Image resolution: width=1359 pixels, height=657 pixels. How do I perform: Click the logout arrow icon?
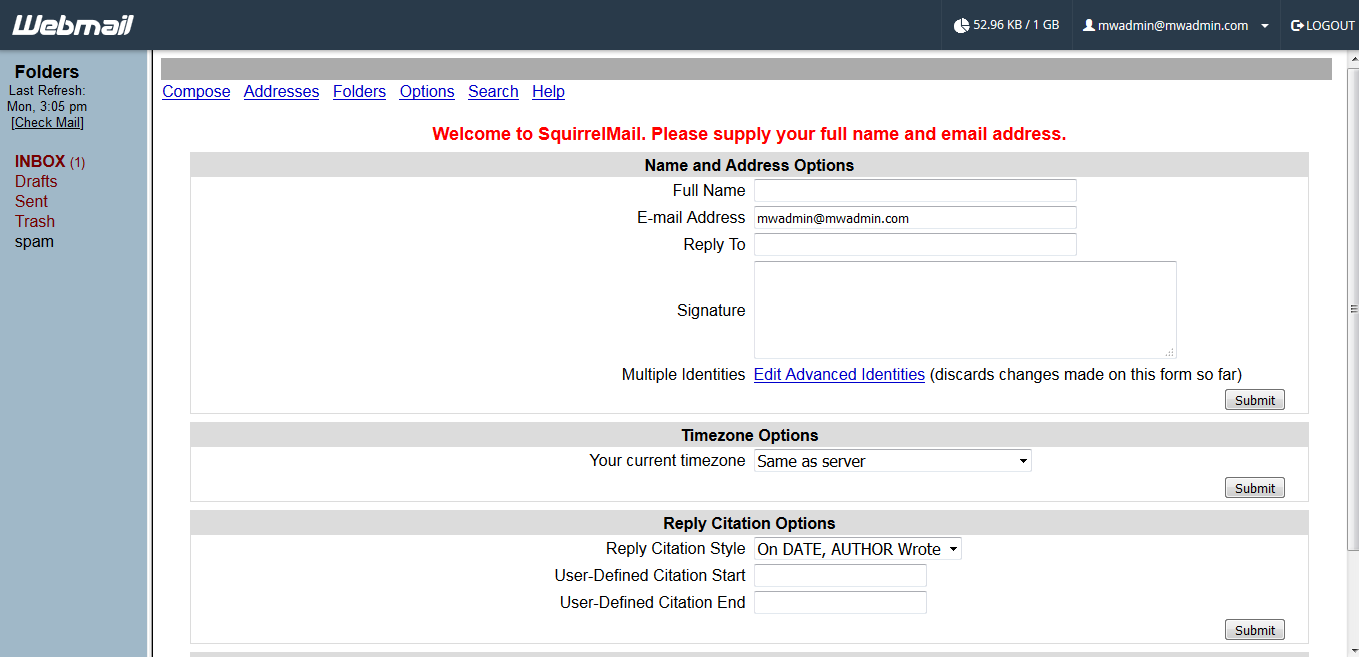1297,25
